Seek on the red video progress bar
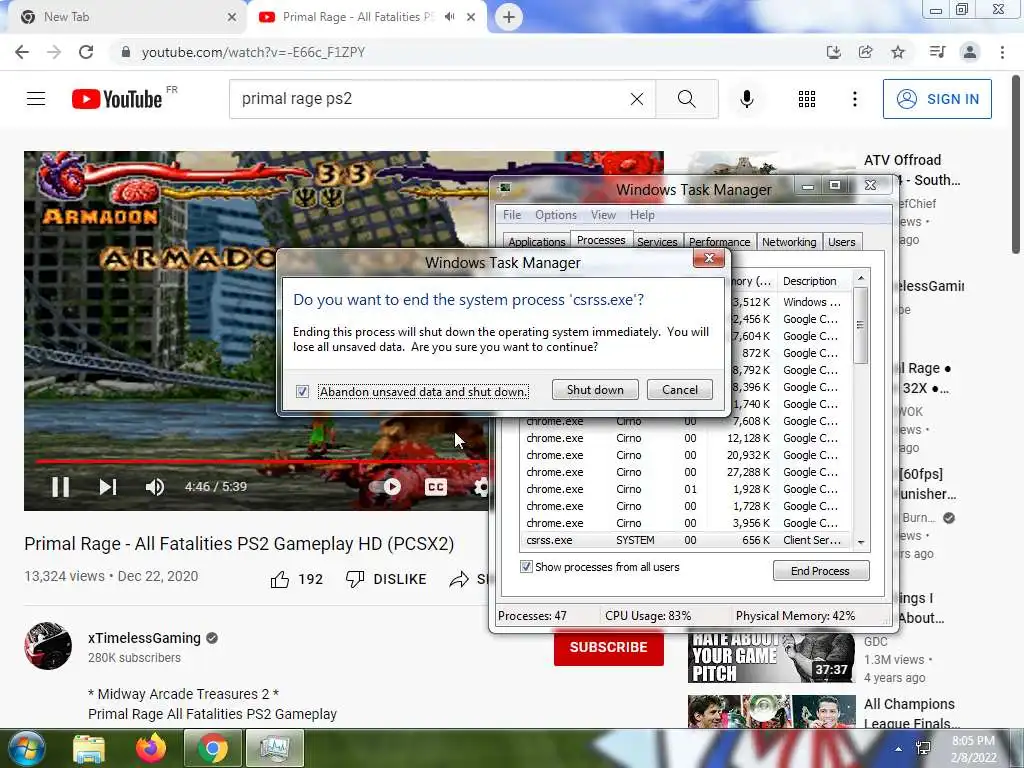 [261, 461]
